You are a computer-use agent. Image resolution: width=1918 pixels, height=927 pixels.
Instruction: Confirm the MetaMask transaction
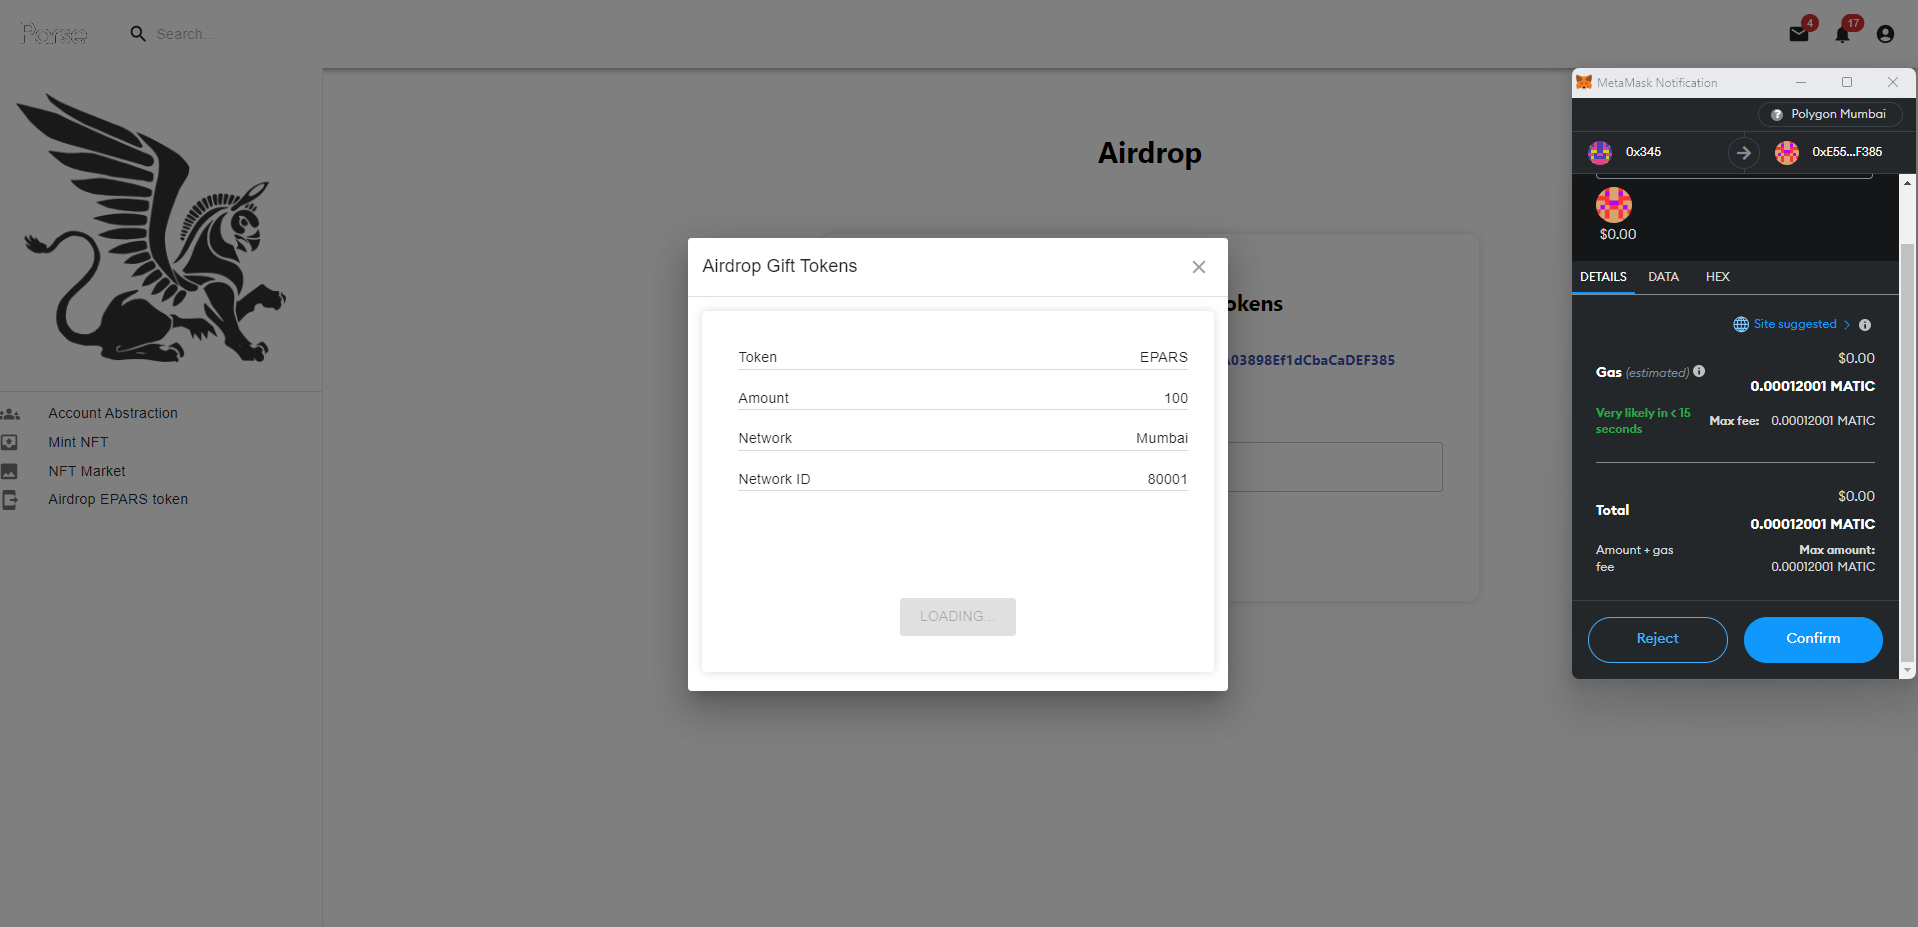tap(1812, 639)
